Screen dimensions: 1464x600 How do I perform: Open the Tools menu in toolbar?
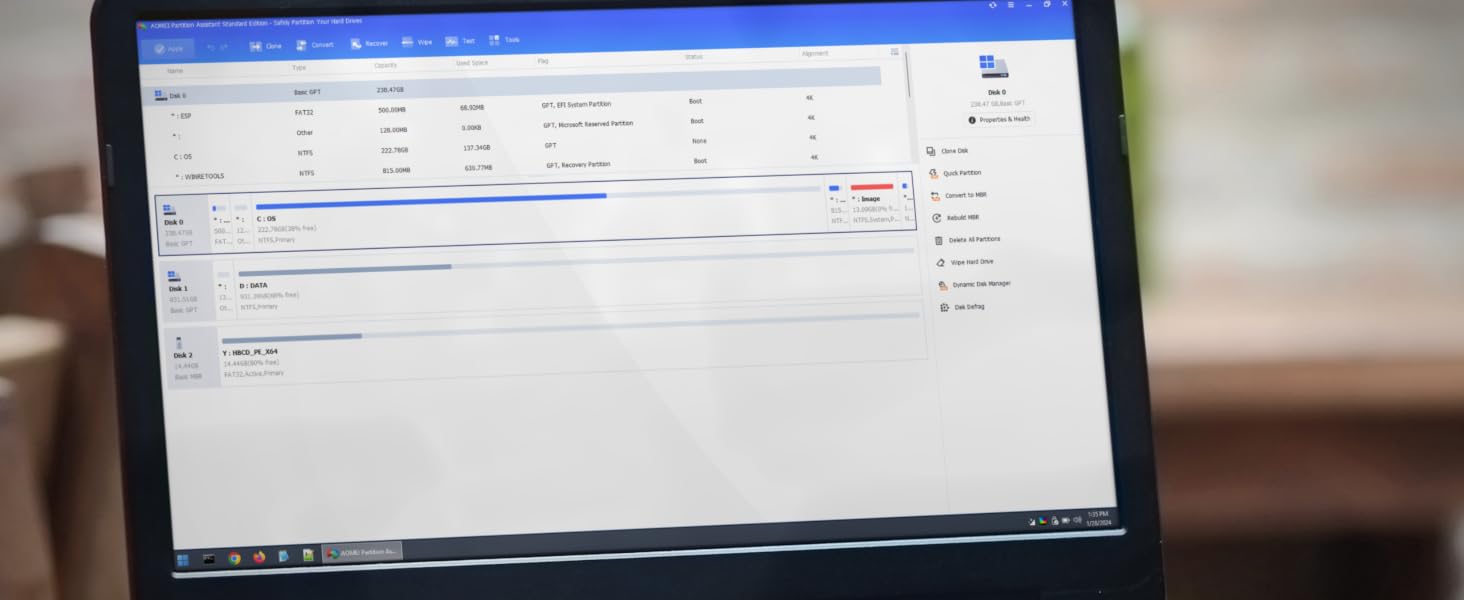pyautogui.click(x=504, y=40)
